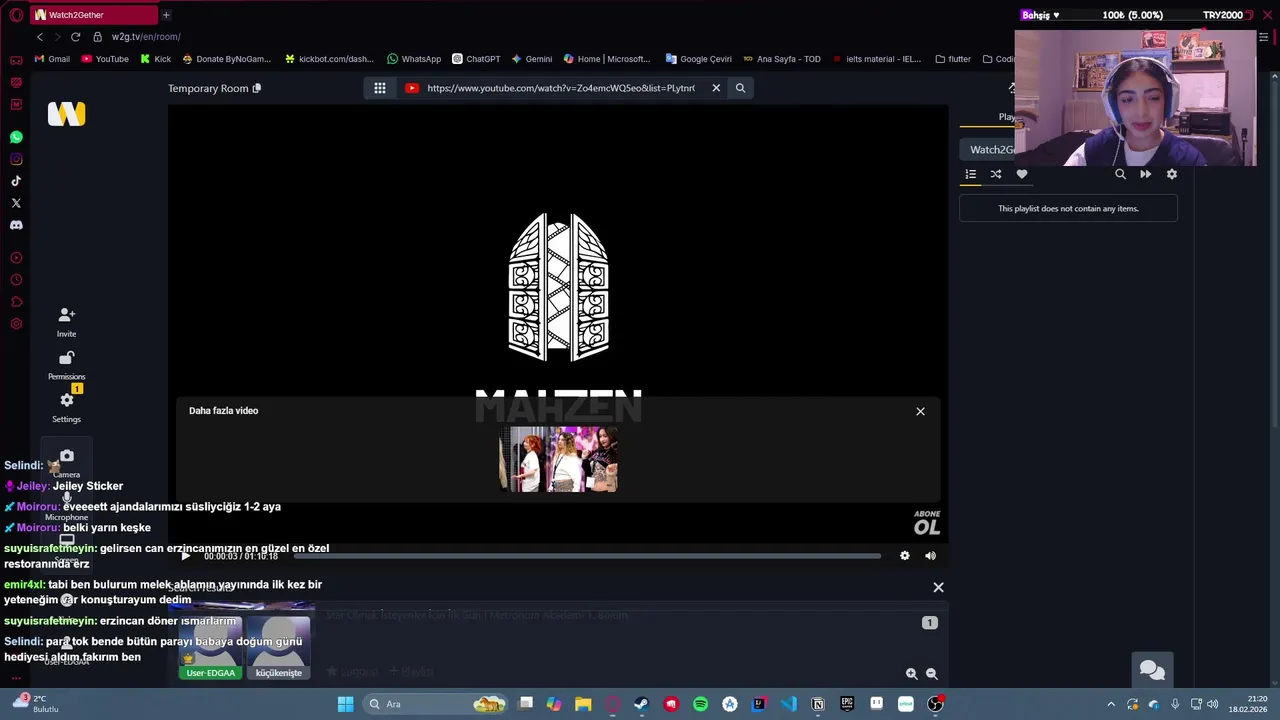This screenshot has width=1280, height=720.
Task: Open the Gemini bookmark
Action: tap(531, 59)
